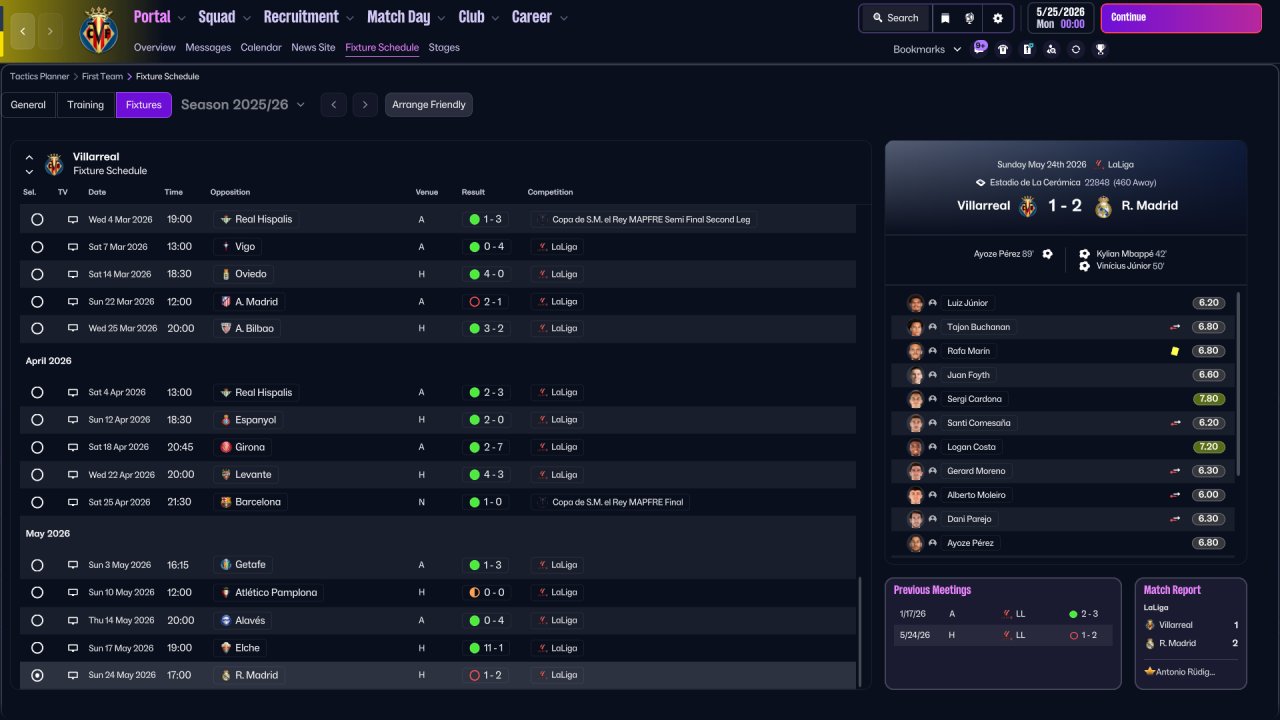Click the Continue button
This screenshot has height=720, width=1280.
tap(1181, 18)
